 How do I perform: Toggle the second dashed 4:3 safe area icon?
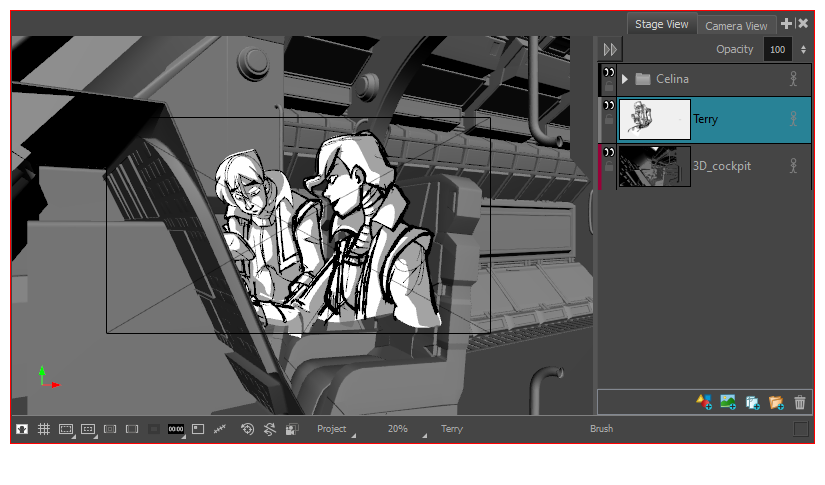tap(88, 429)
